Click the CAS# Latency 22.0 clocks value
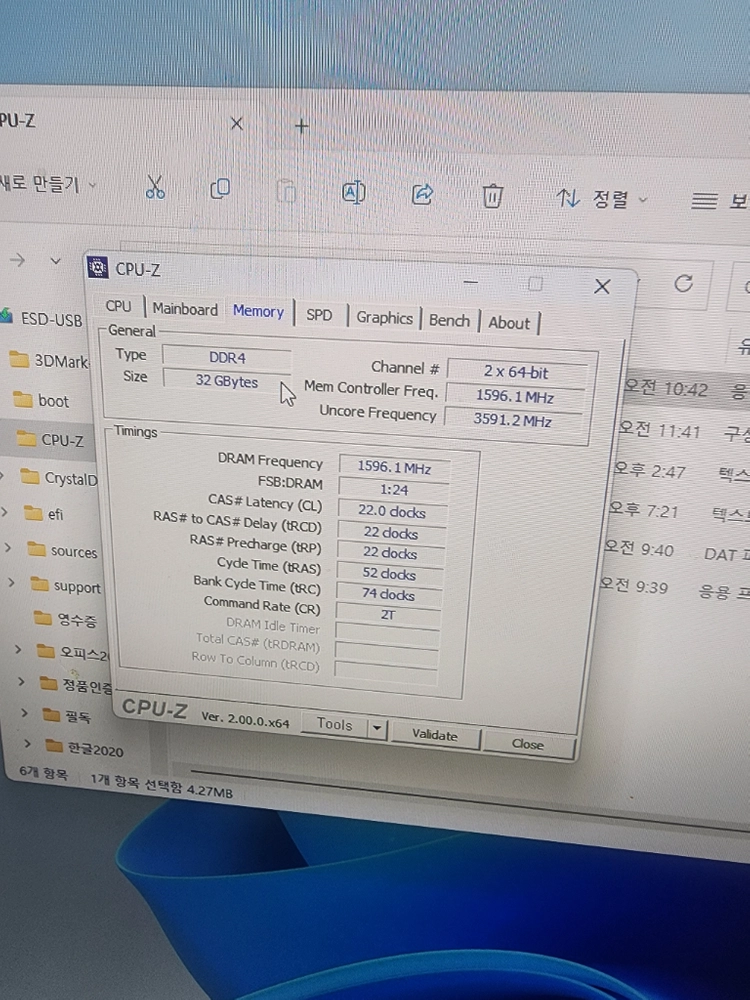750x1000 pixels. [x=392, y=511]
